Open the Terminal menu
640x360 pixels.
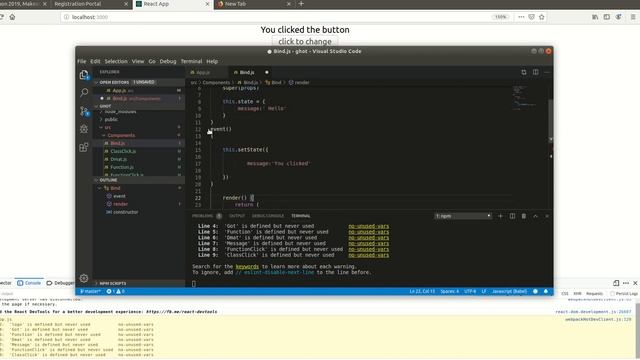point(191,61)
